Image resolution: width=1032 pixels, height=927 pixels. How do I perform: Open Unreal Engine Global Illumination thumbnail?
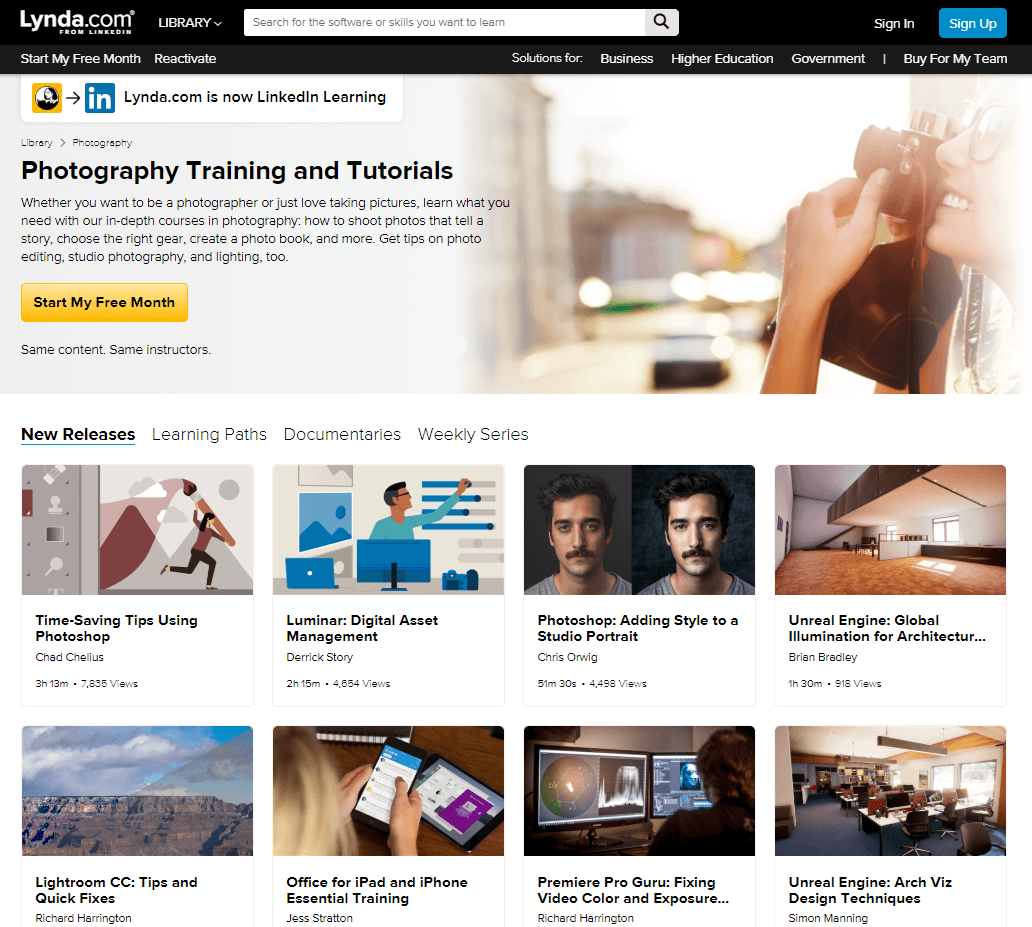(x=890, y=530)
